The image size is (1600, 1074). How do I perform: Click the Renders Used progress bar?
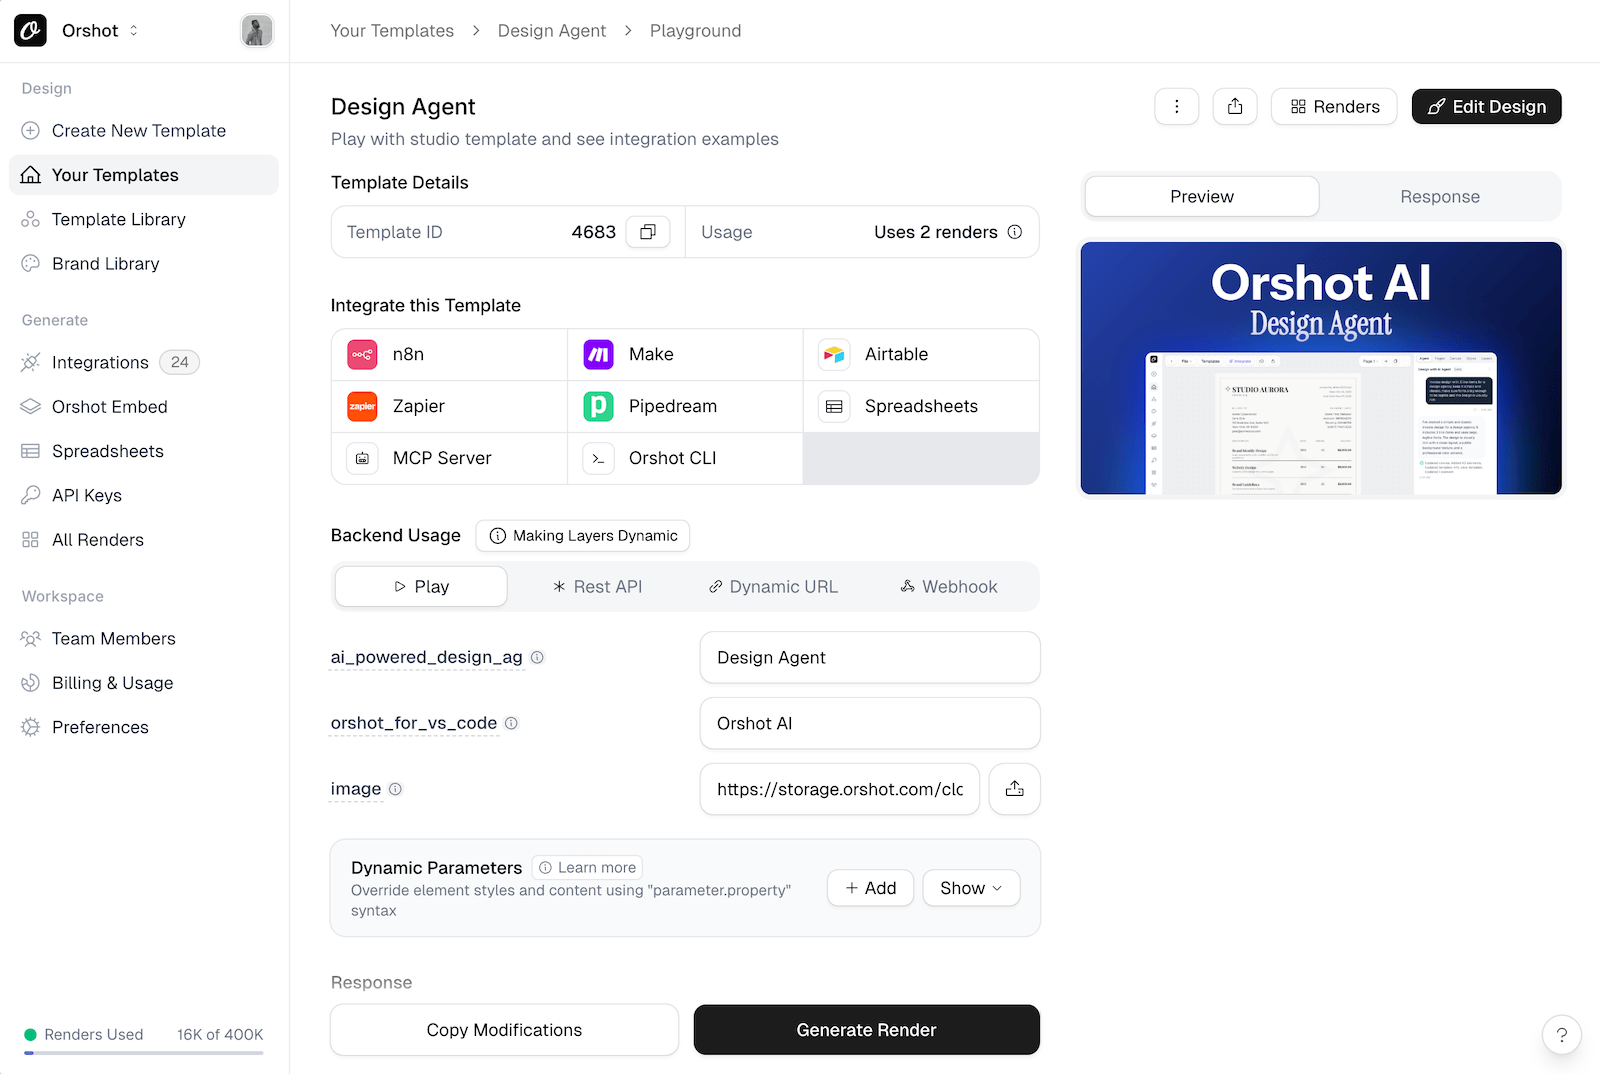pyautogui.click(x=143, y=1055)
